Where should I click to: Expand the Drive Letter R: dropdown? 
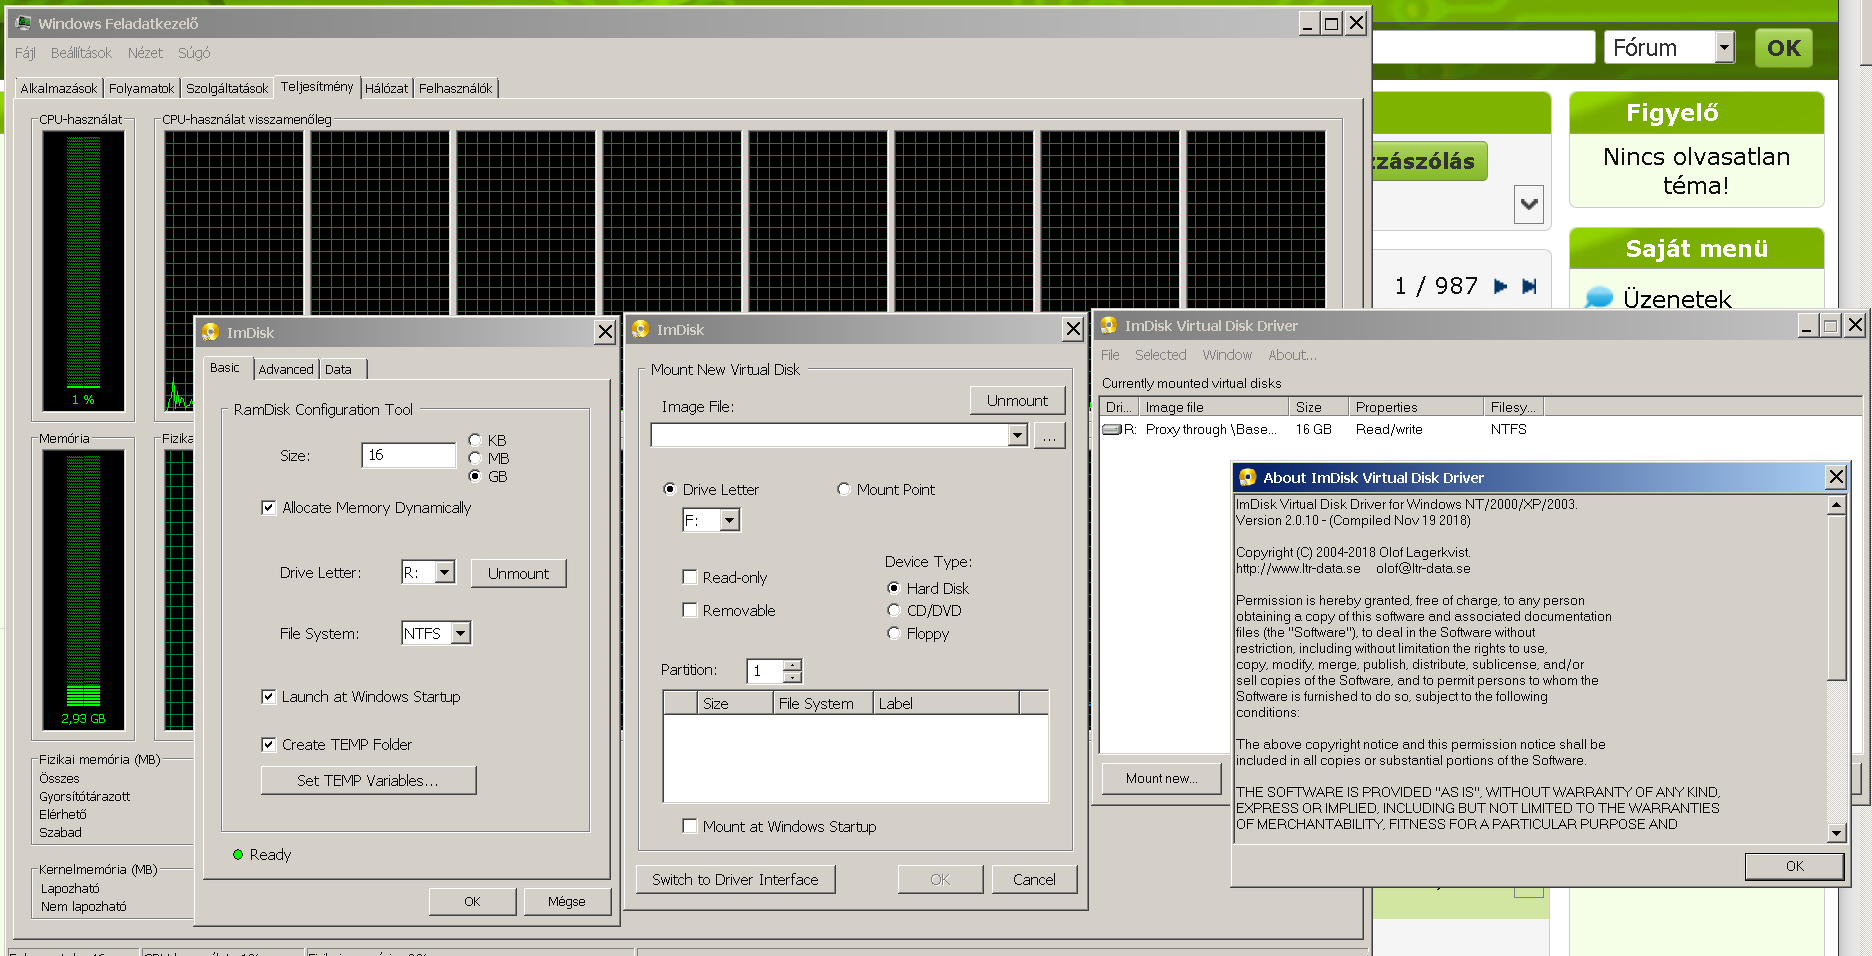pyautogui.click(x=445, y=572)
